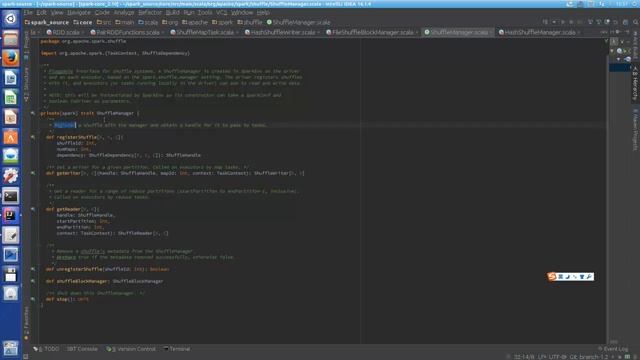Viewport: 640px width, 360px height.
Task: Click the cursor position 32:14 indicator
Action: click(524, 357)
